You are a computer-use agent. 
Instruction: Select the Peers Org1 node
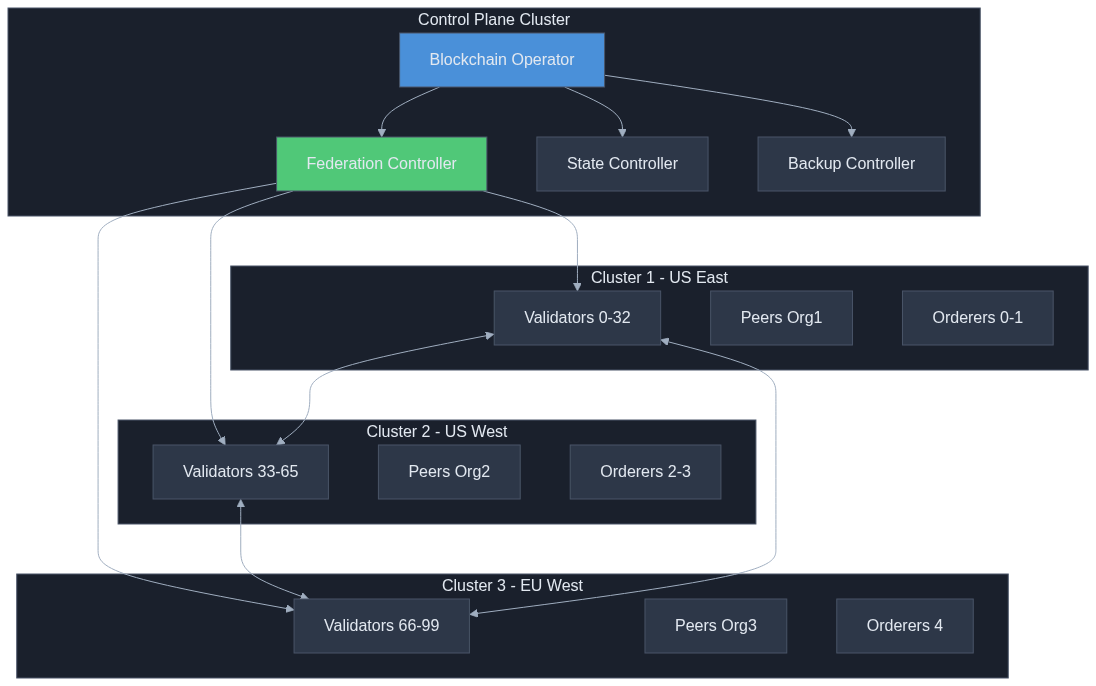781,318
